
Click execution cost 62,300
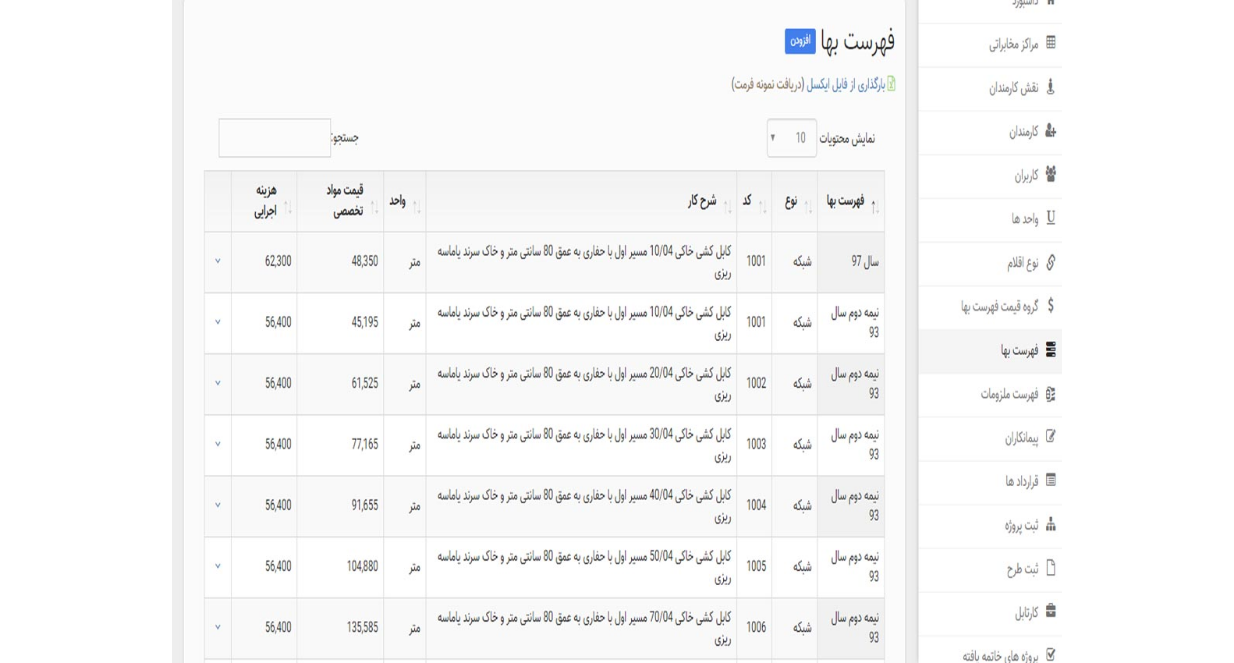click(x=278, y=261)
